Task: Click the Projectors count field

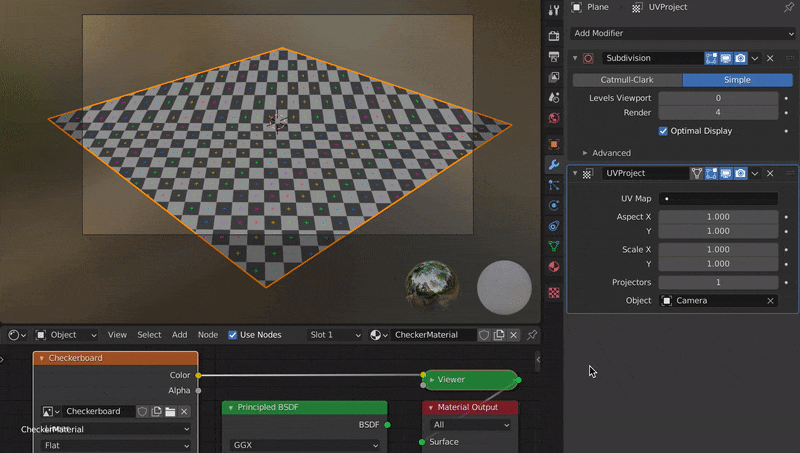Action: (718, 282)
